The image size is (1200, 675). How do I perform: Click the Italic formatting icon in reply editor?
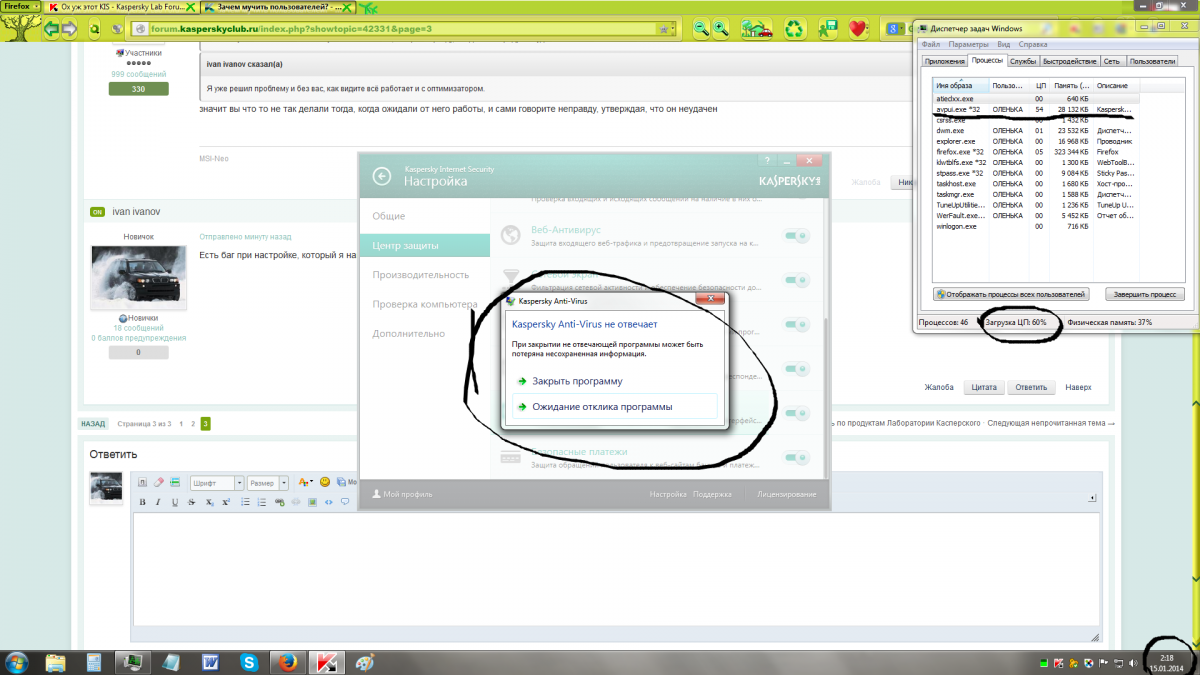(x=158, y=502)
